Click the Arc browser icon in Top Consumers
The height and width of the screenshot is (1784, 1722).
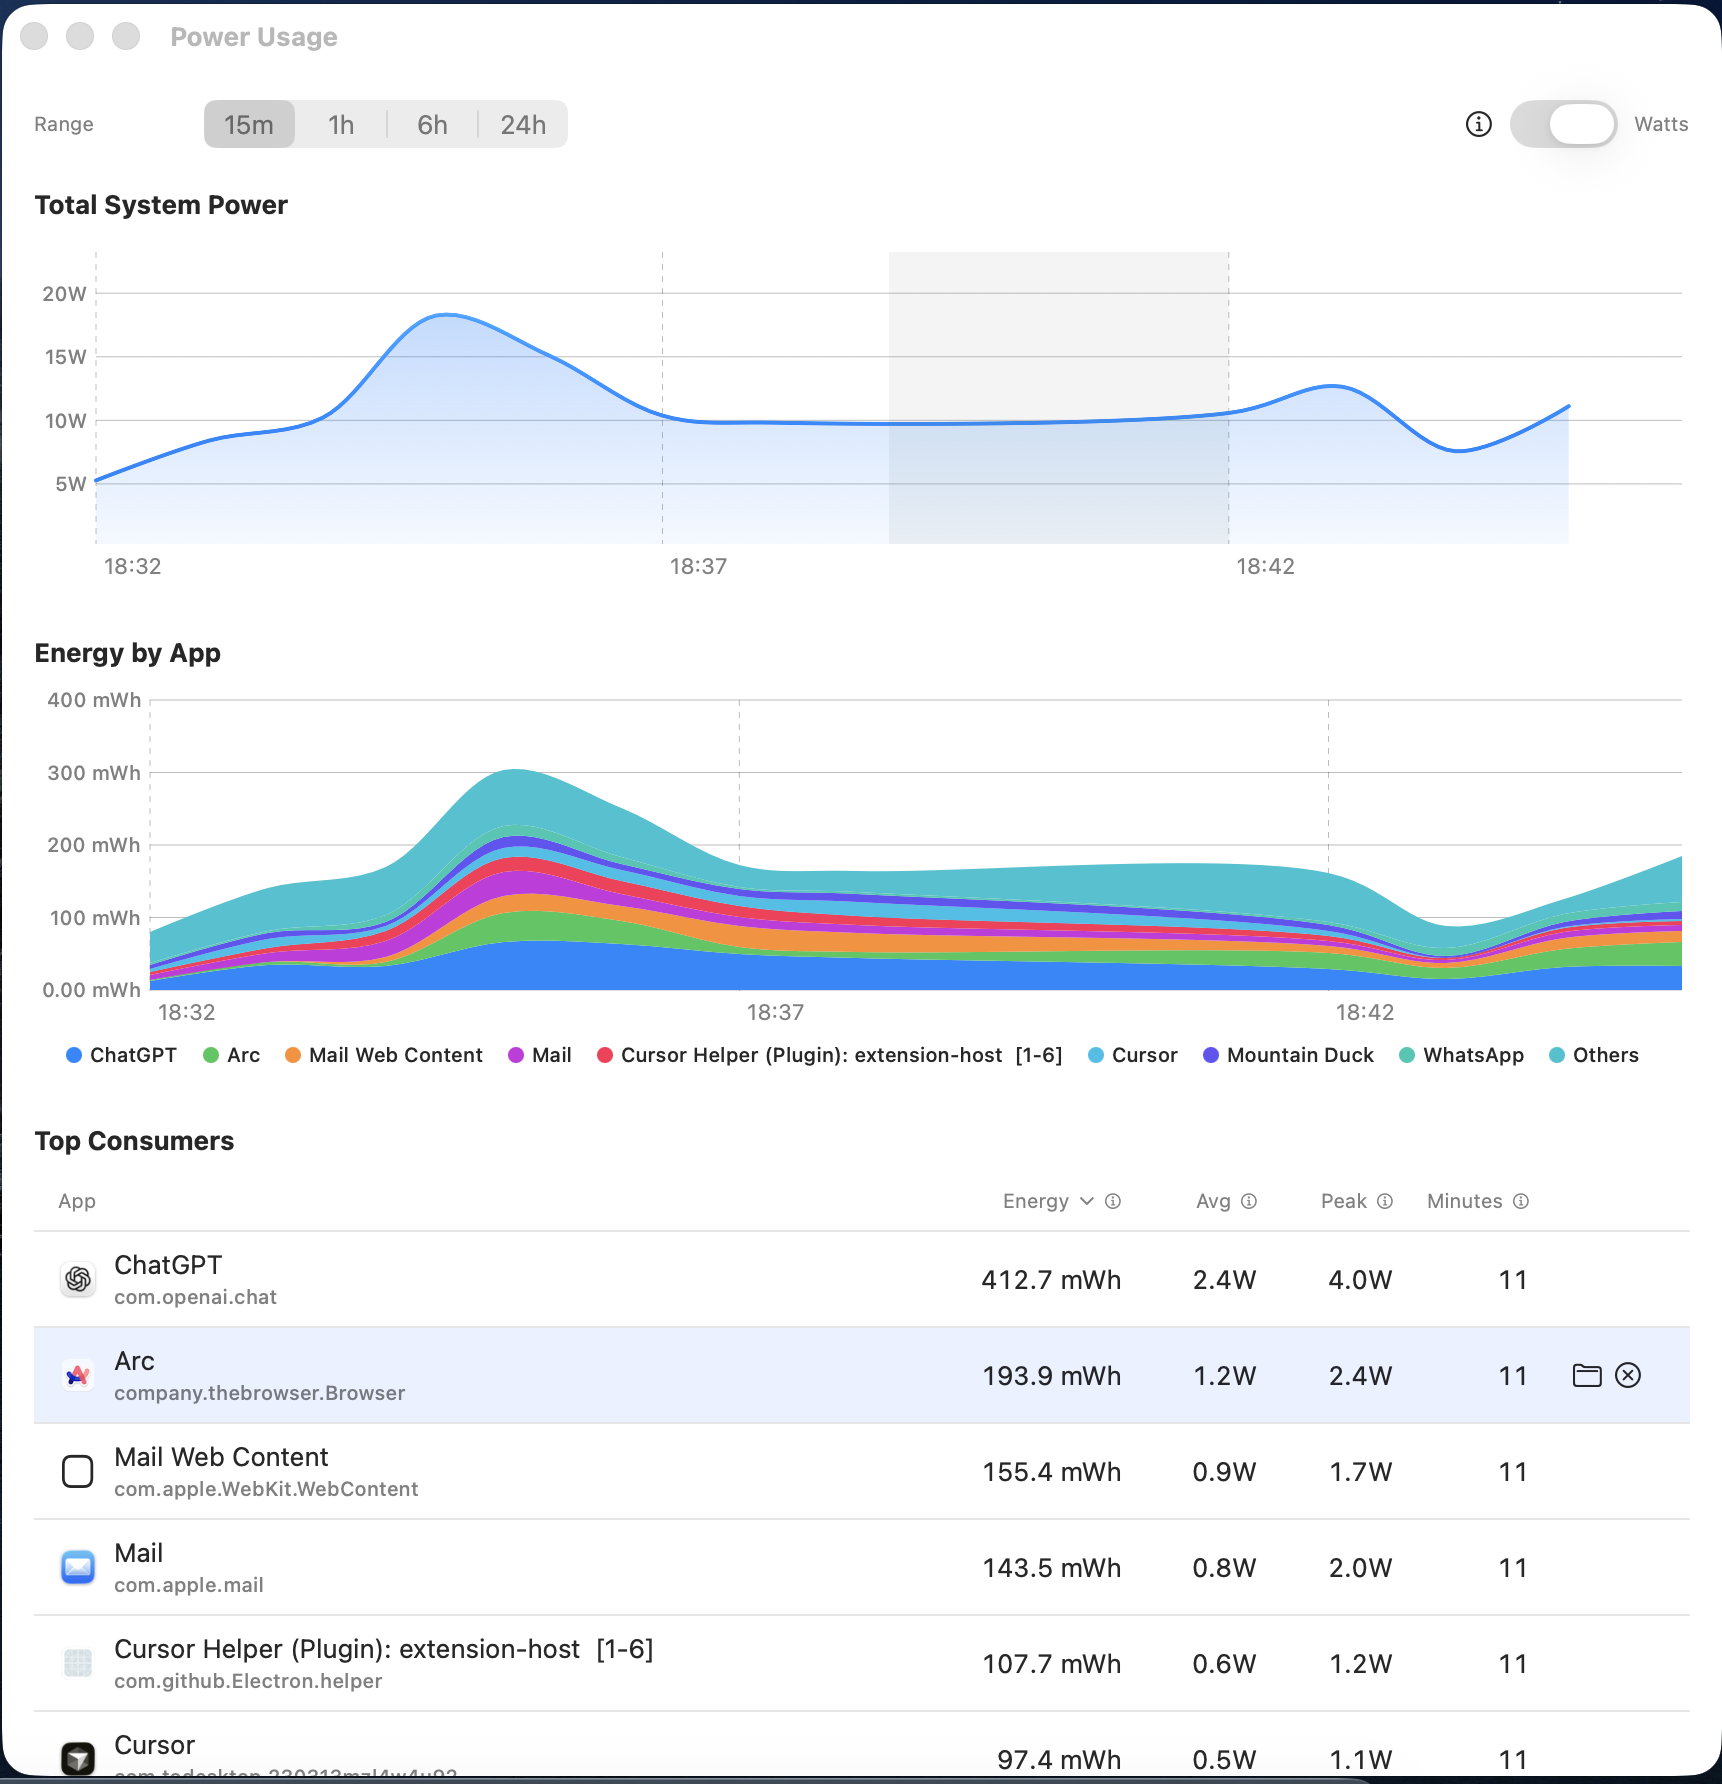click(77, 1375)
